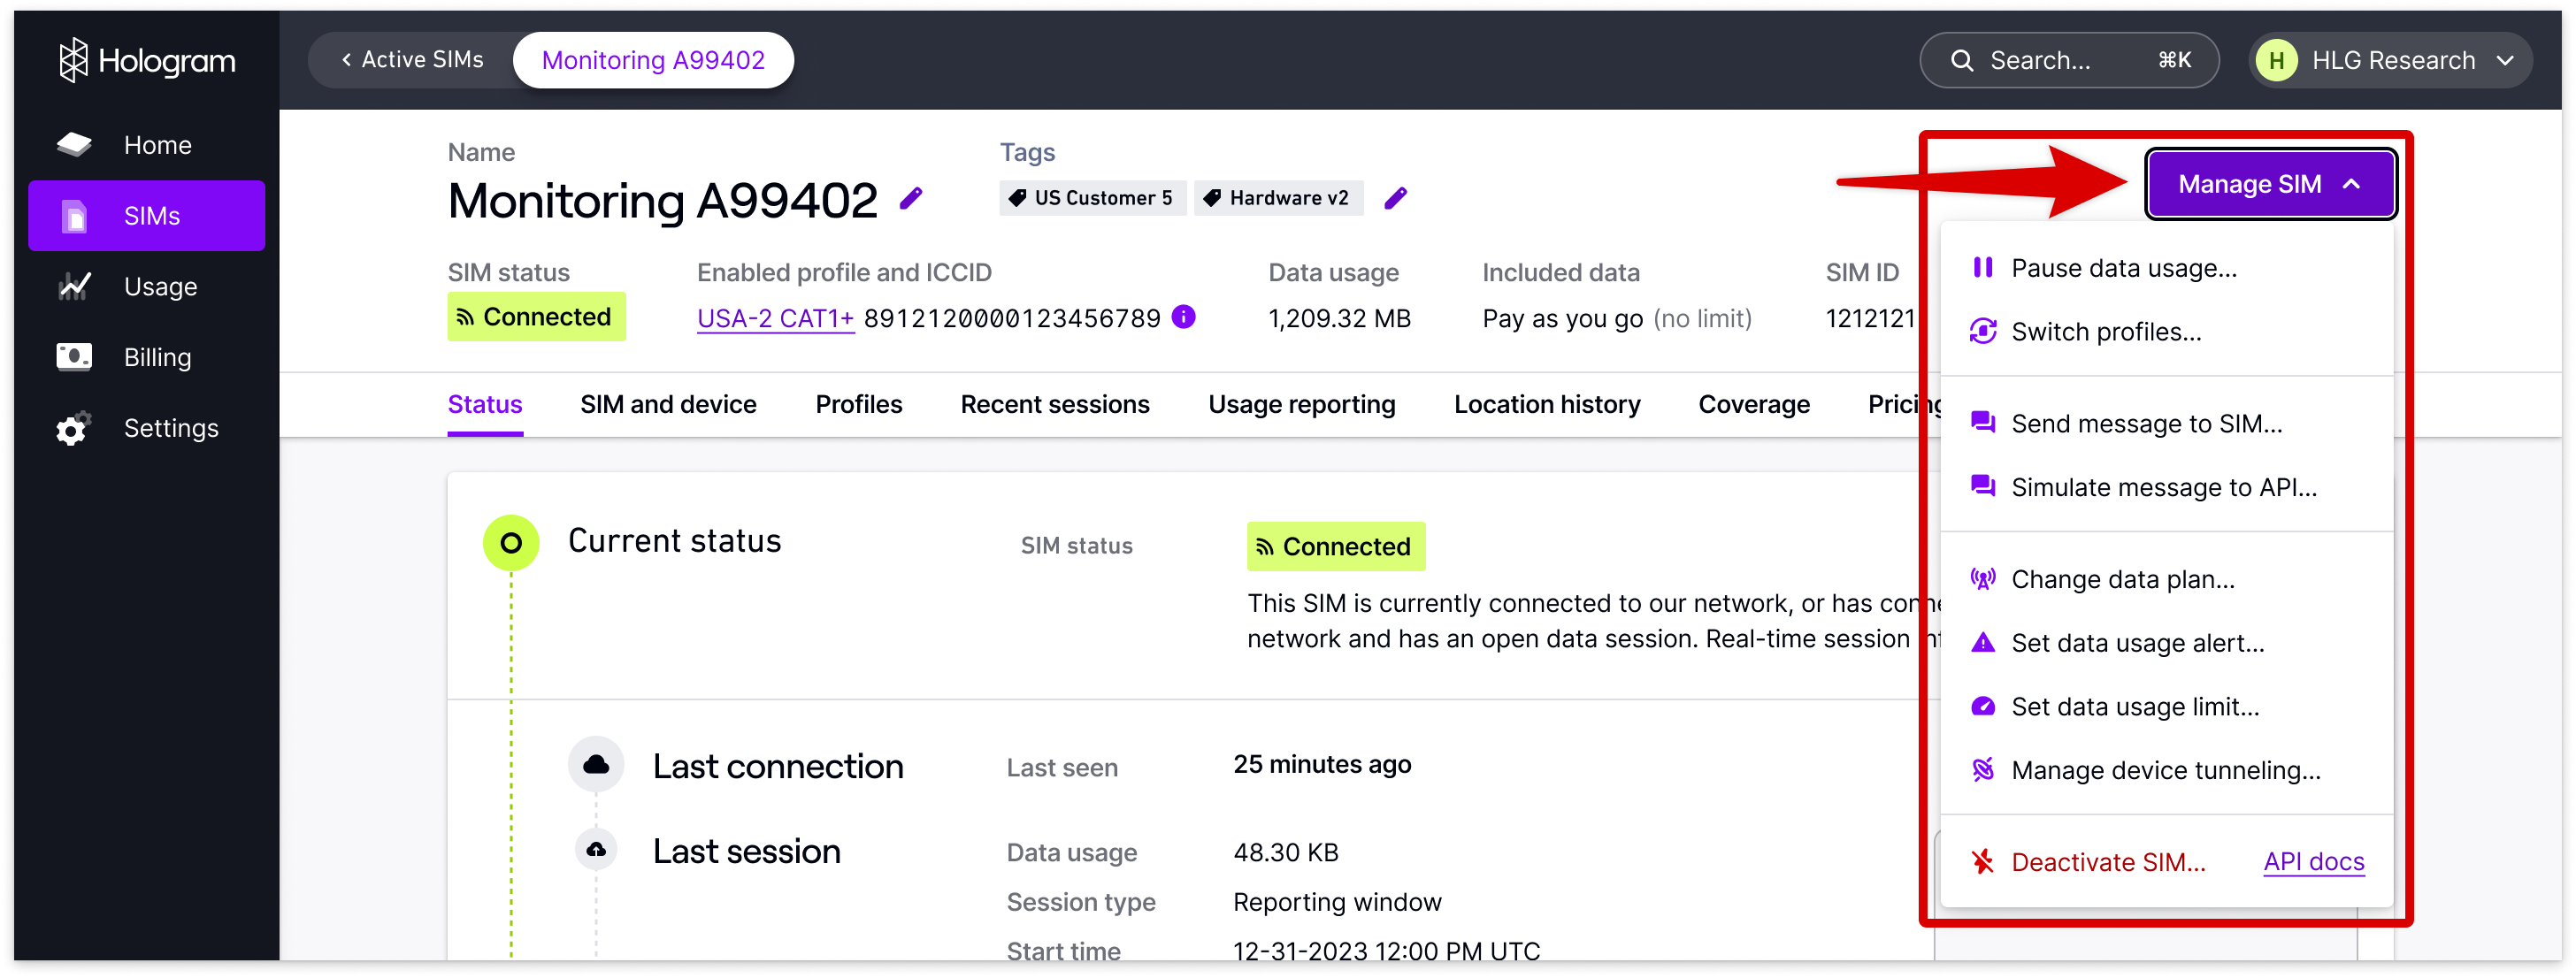Click Deactivate SIM
The width and height of the screenshot is (2576, 978).
click(2108, 862)
